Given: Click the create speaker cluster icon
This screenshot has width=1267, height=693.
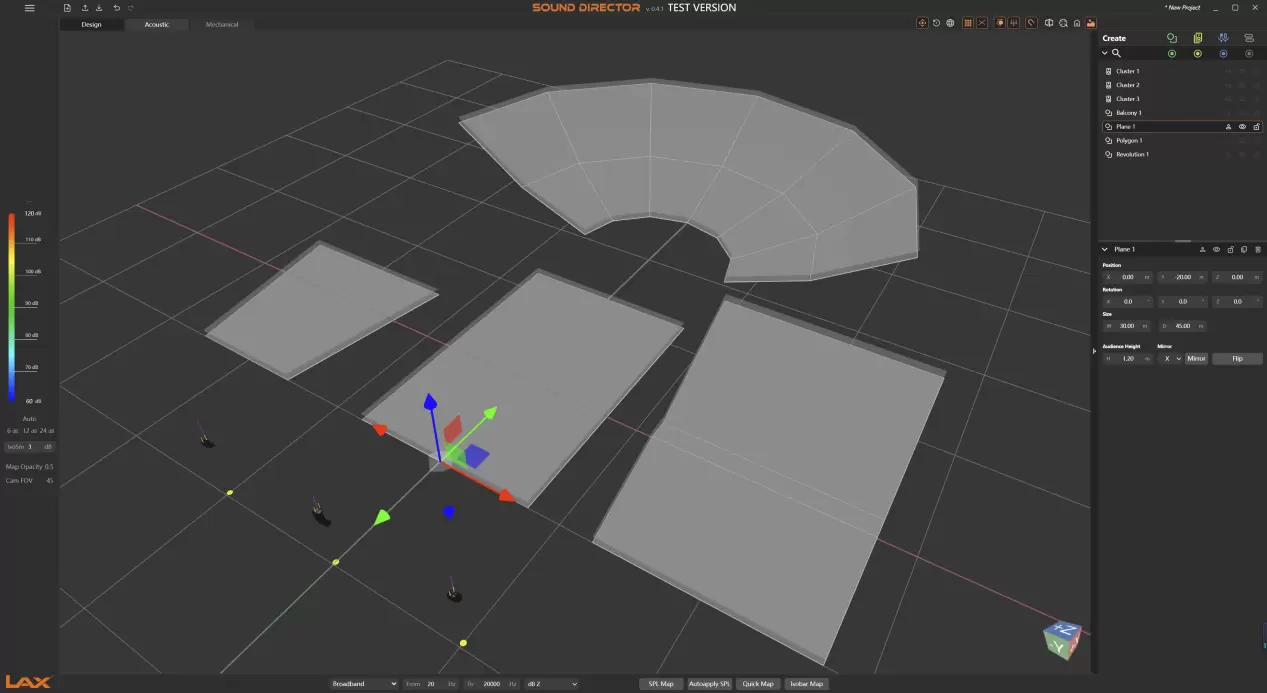Looking at the screenshot, I should tap(1197, 38).
